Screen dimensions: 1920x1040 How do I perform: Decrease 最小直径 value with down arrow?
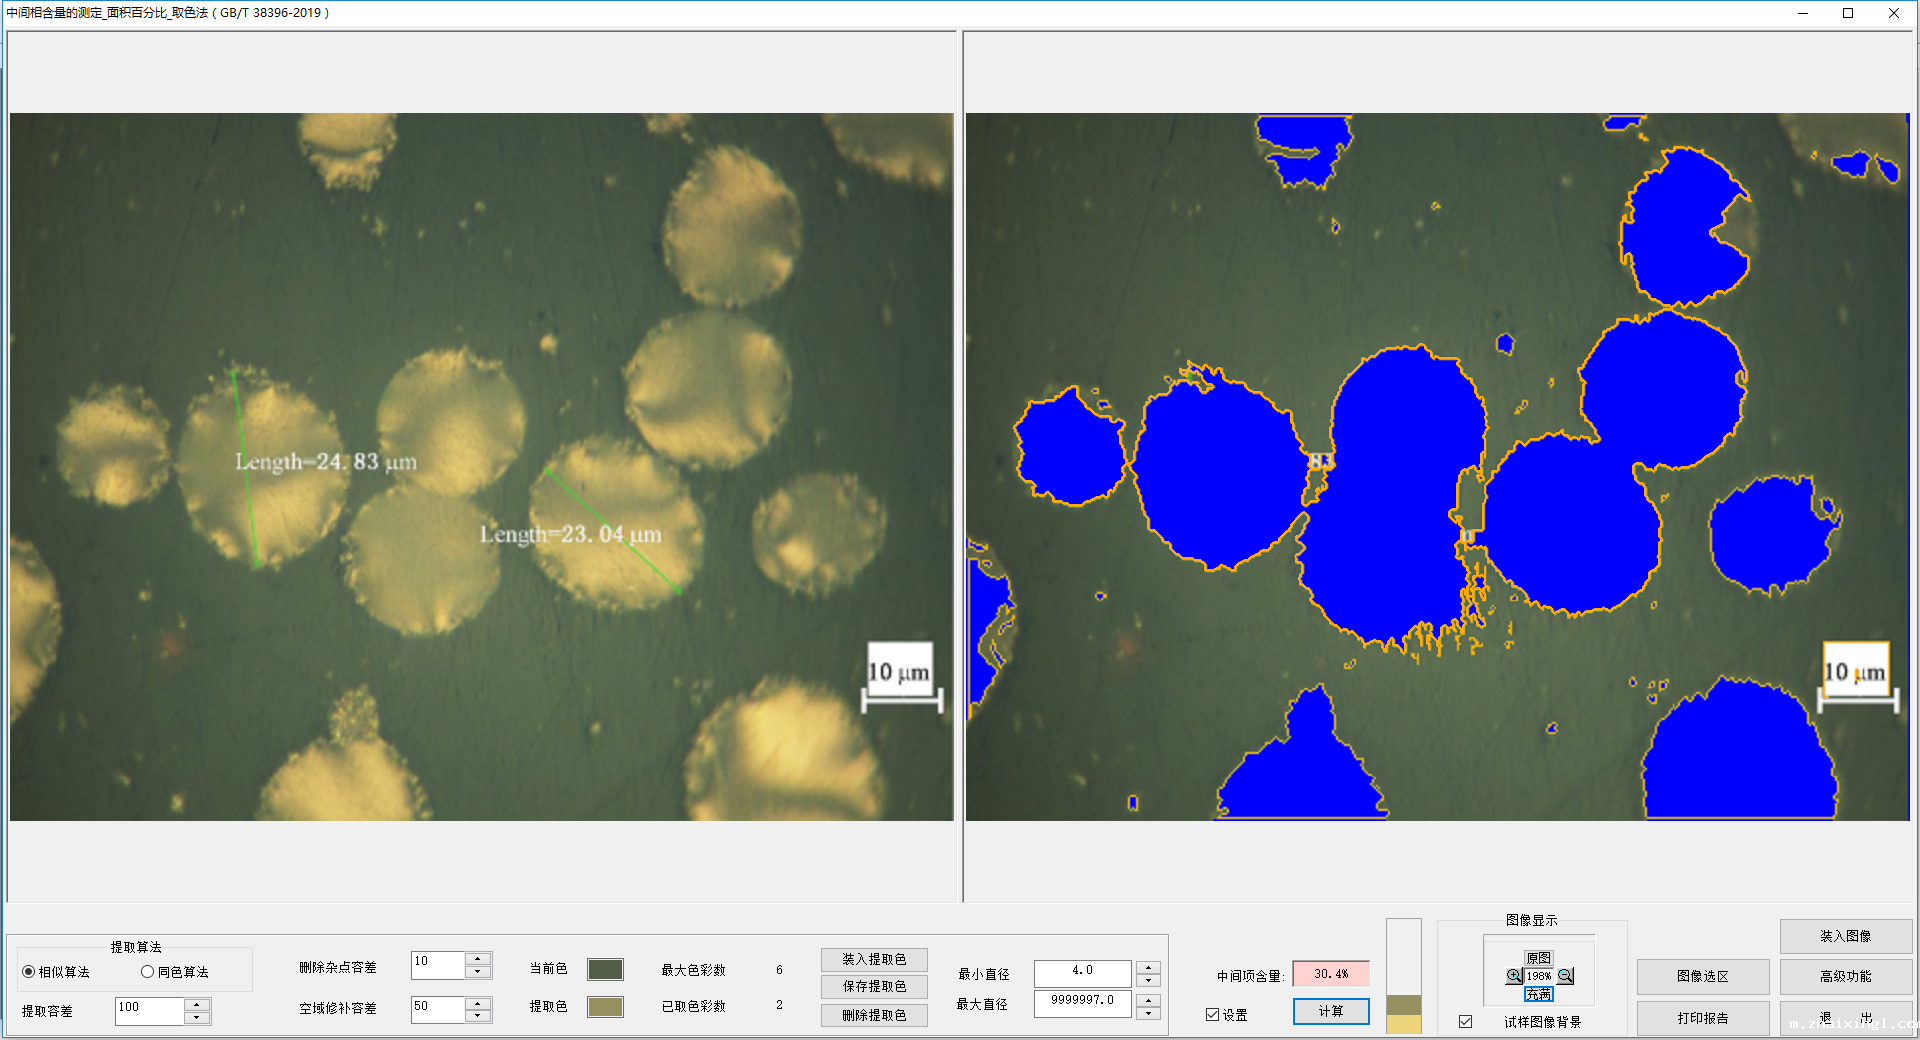pos(1149,980)
